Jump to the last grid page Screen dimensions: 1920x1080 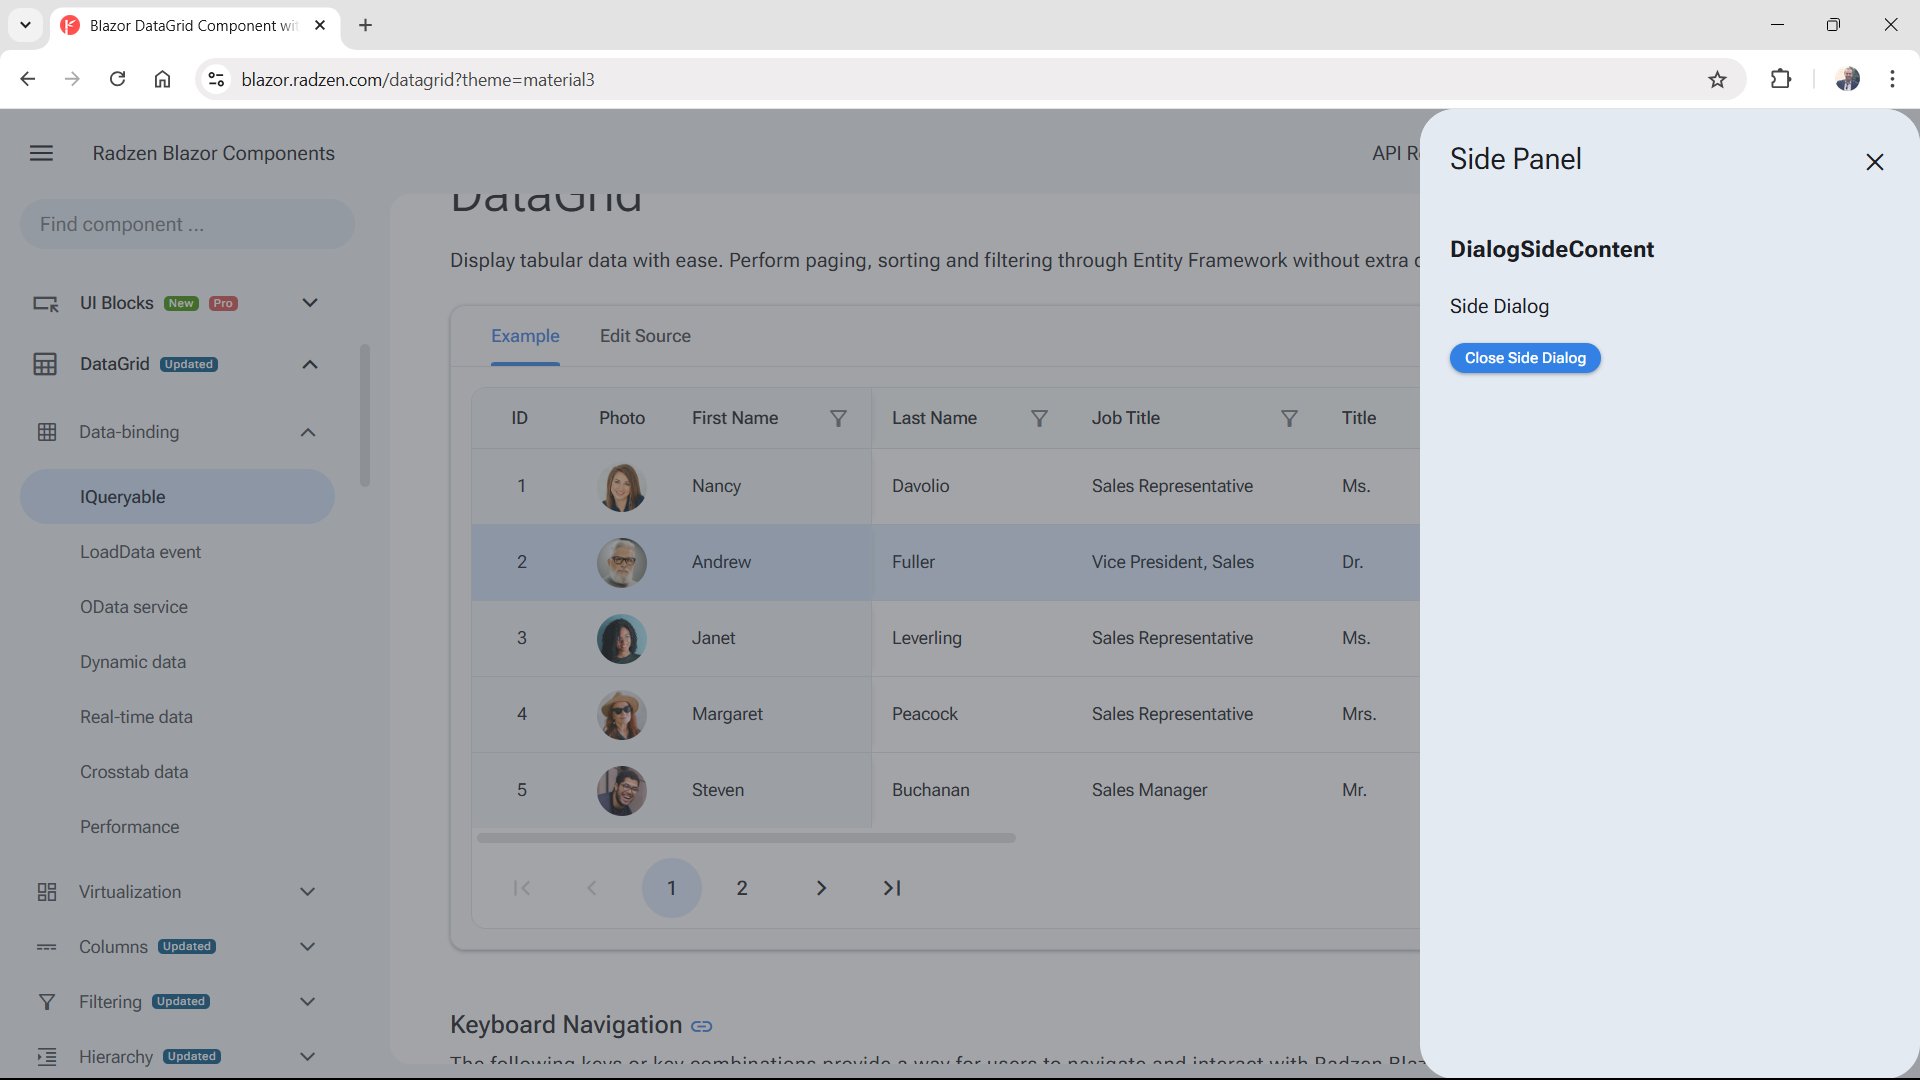pyautogui.click(x=891, y=887)
